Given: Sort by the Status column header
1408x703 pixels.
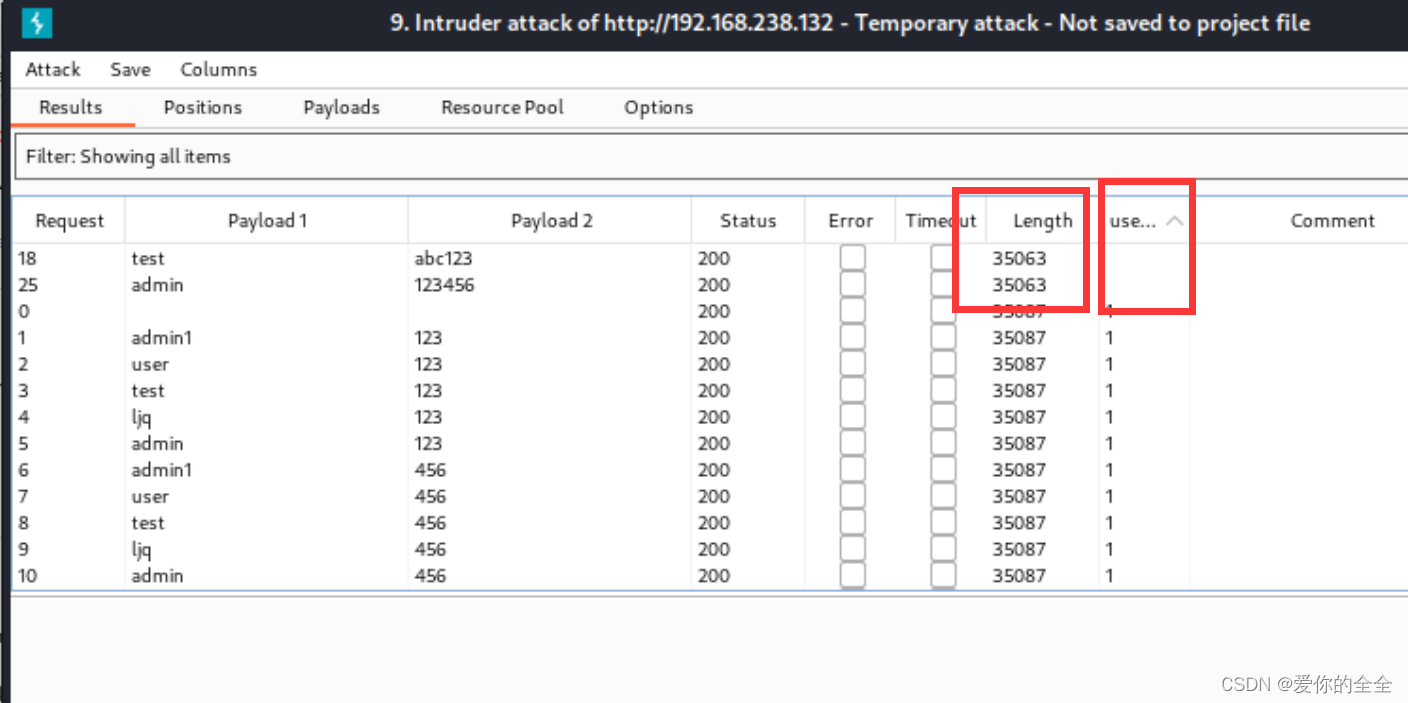Looking at the screenshot, I should pos(748,221).
